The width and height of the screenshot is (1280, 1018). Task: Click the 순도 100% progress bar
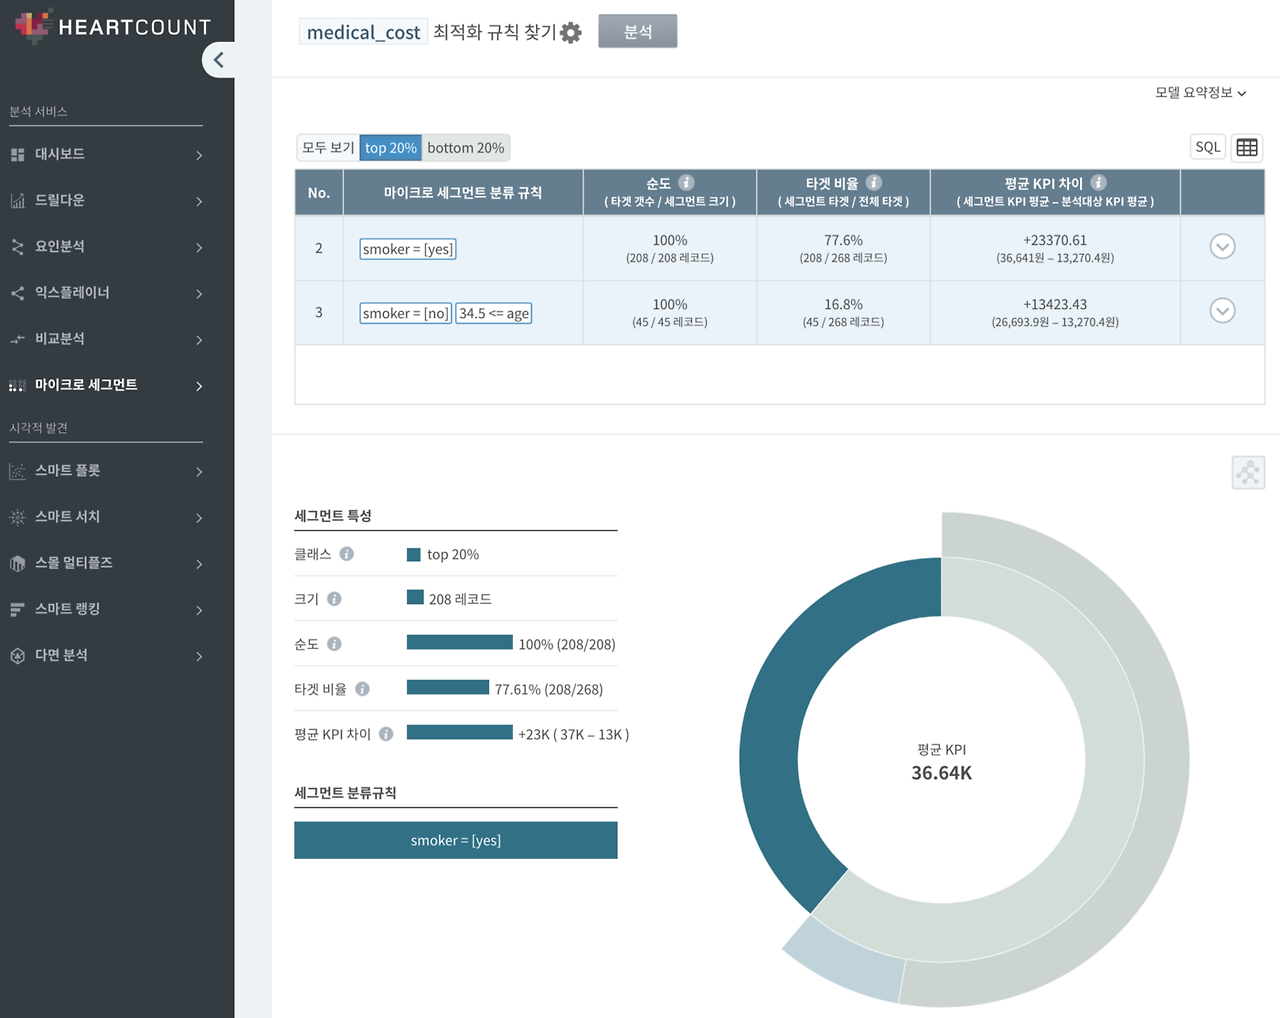pyautogui.click(x=460, y=642)
